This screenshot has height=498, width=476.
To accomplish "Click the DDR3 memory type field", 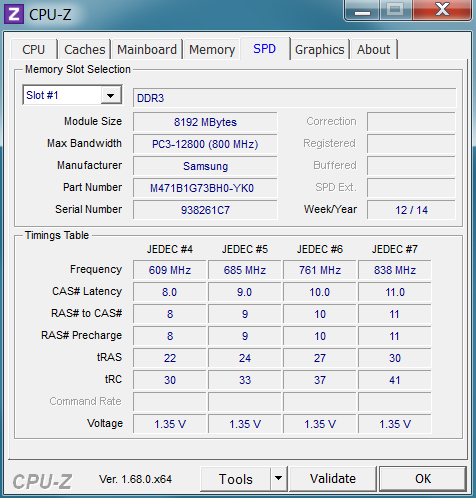I will [x=294, y=98].
